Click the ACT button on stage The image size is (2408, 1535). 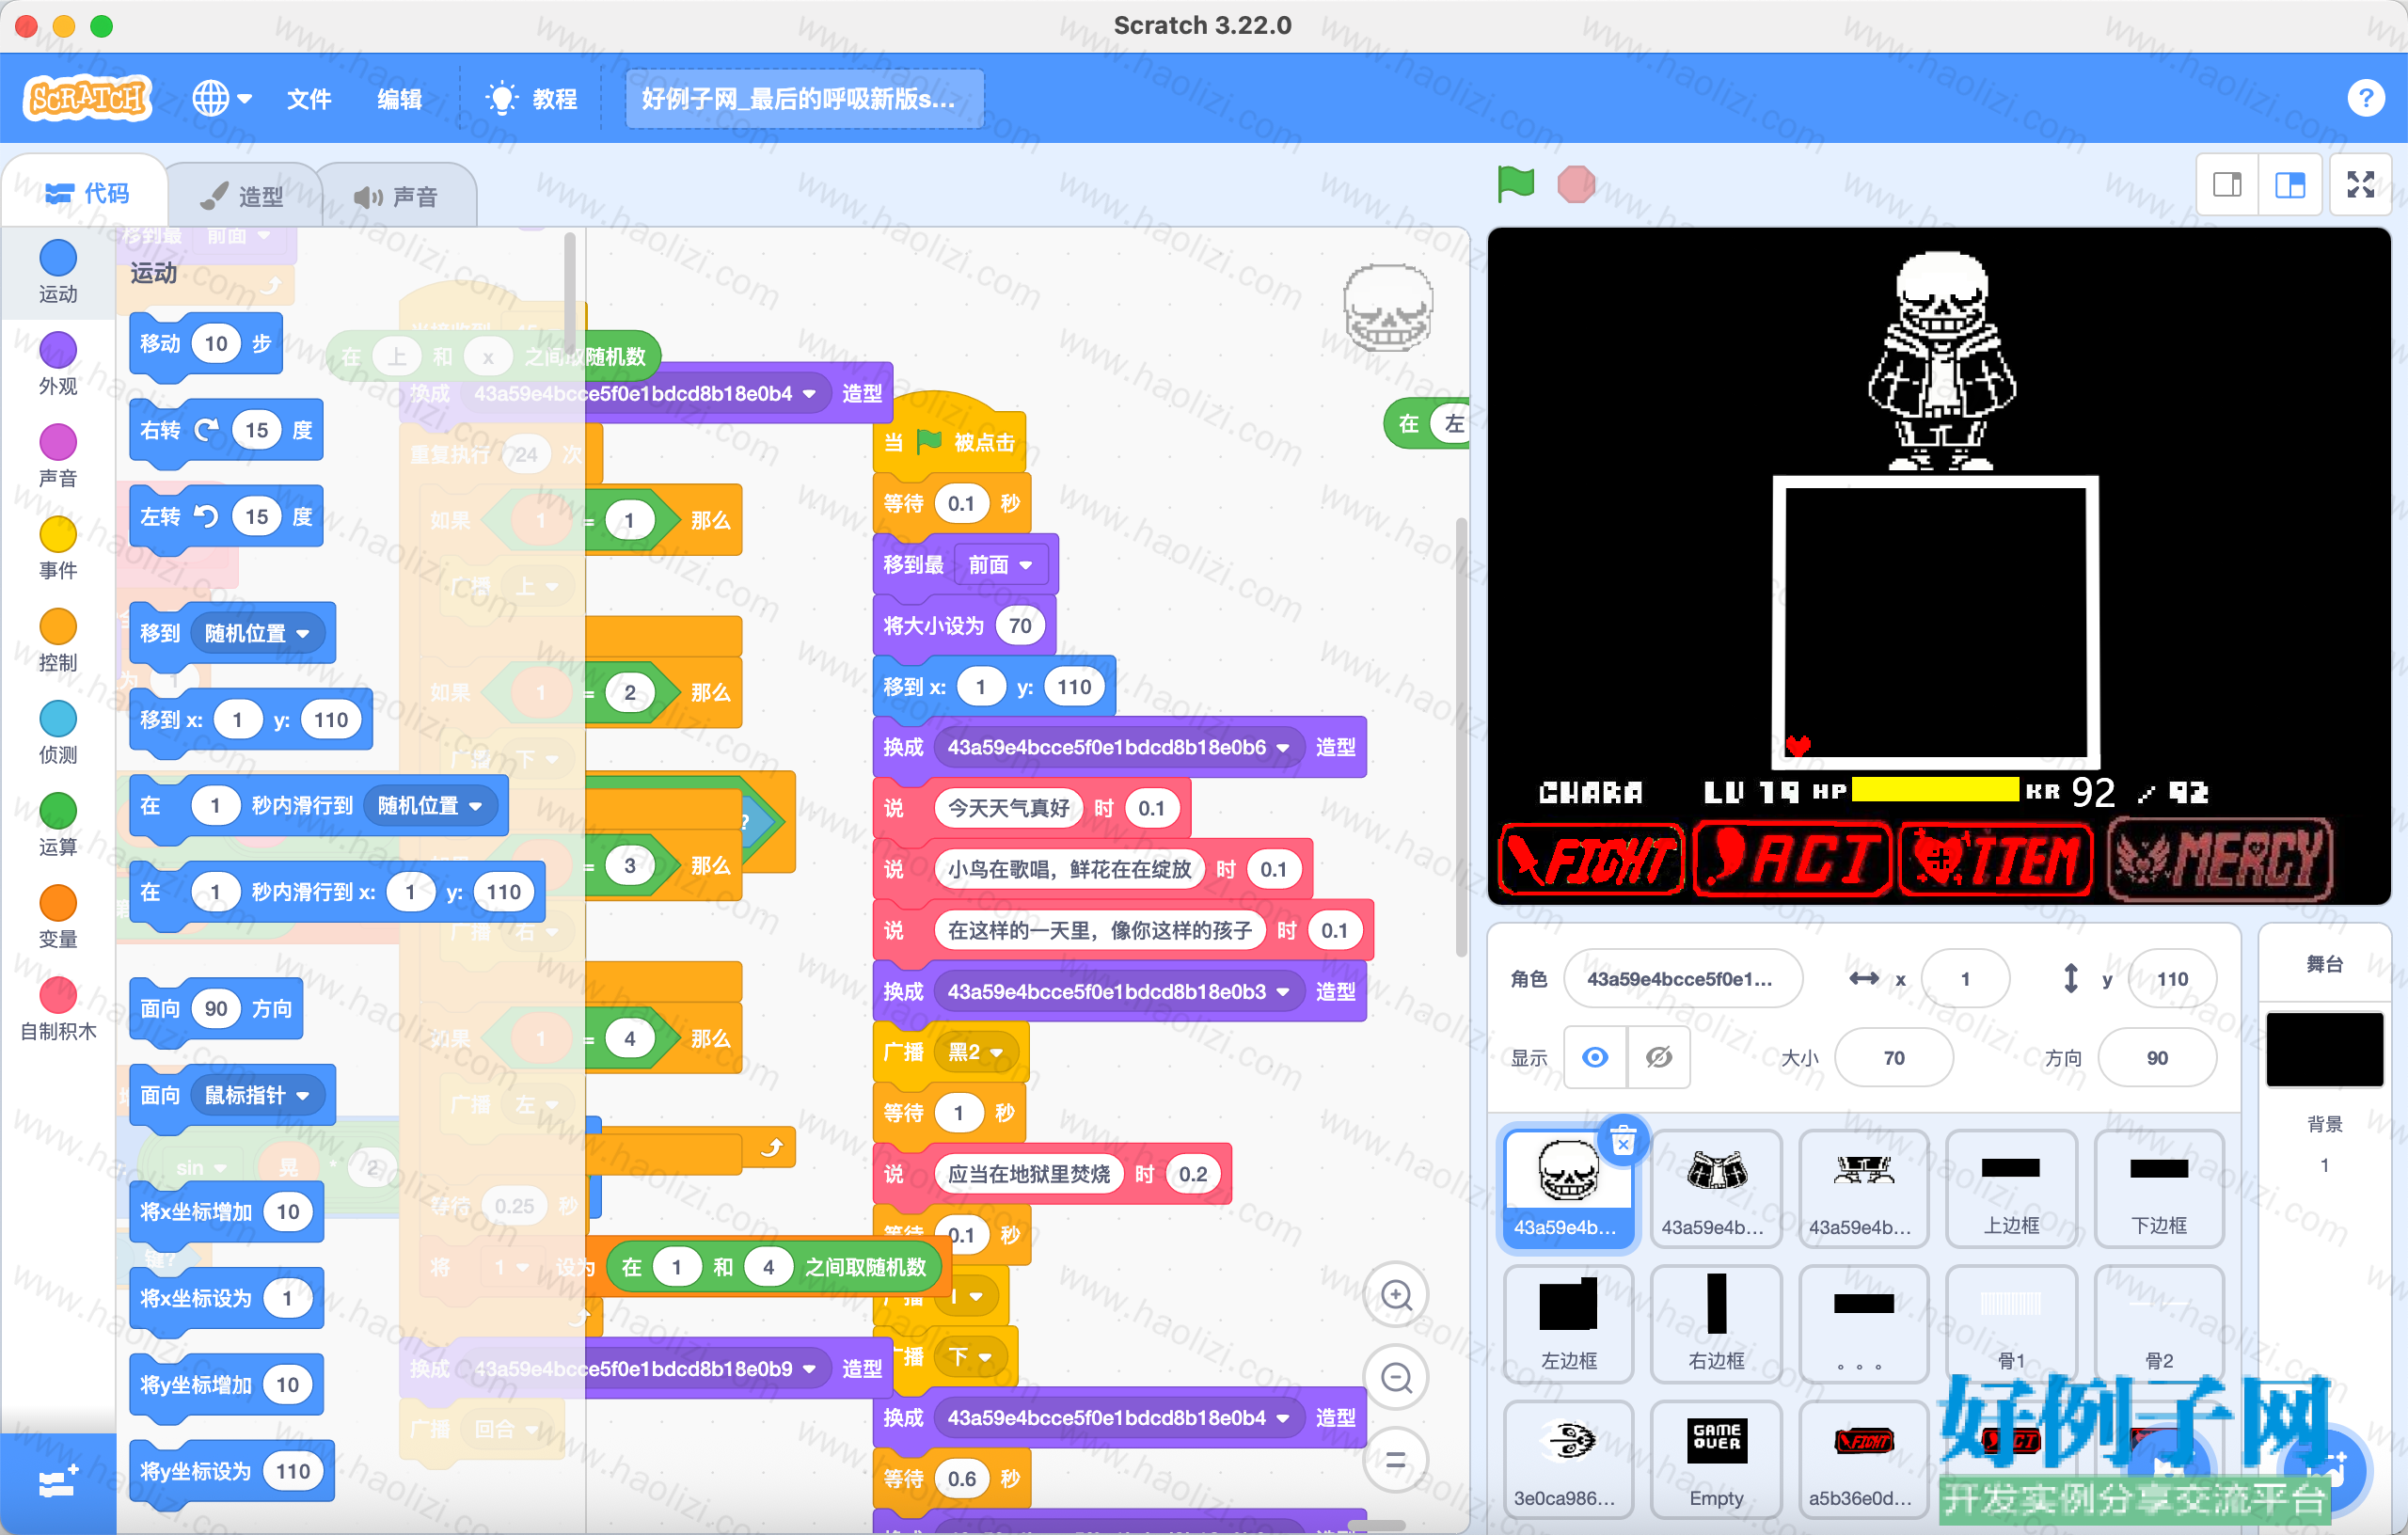(x=1792, y=859)
